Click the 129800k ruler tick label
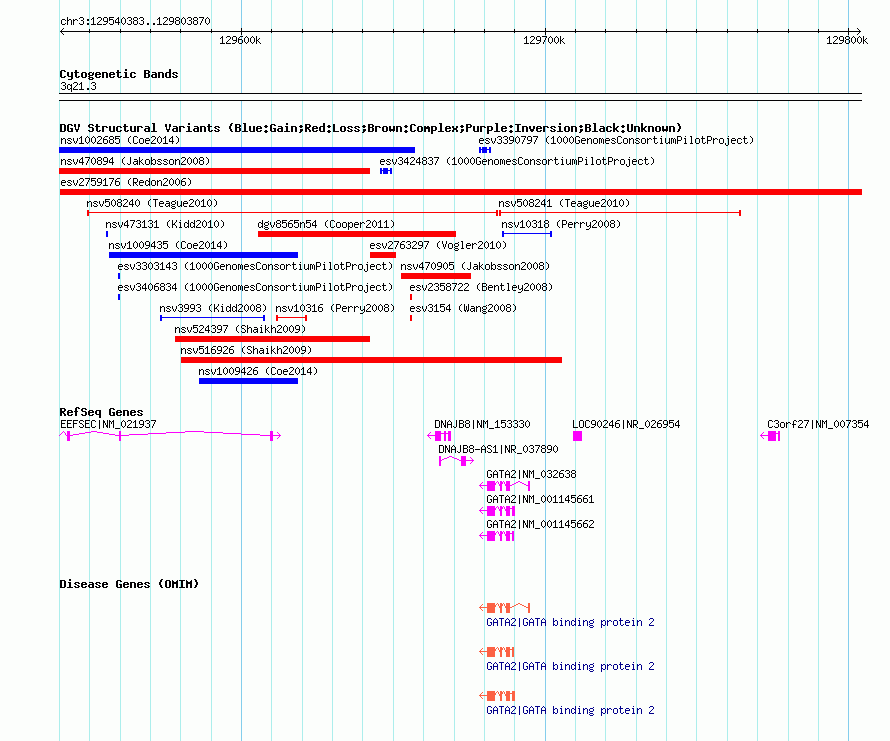The width and height of the screenshot is (890, 741). 847,40
